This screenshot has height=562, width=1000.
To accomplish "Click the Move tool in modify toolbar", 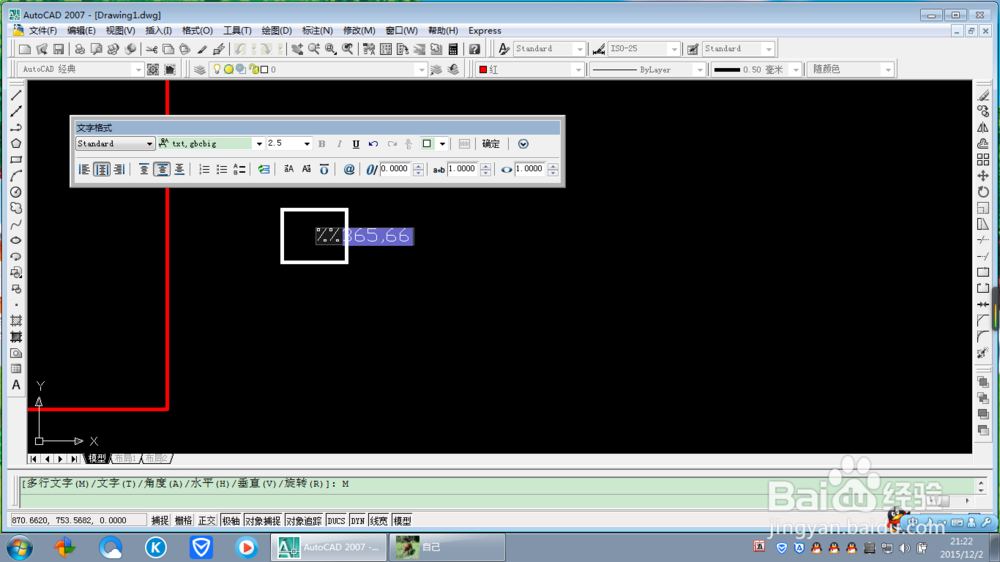I will point(983,175).
